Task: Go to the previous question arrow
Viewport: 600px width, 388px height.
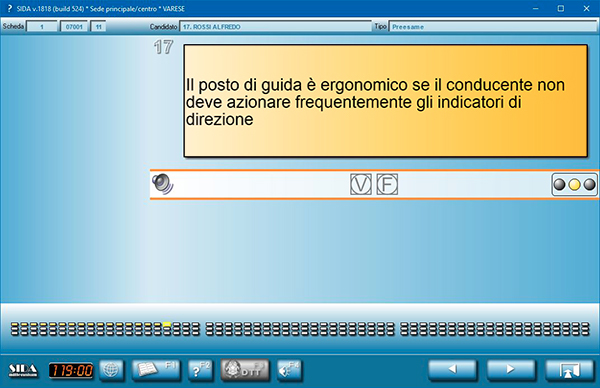Action: tap(452, 370)
